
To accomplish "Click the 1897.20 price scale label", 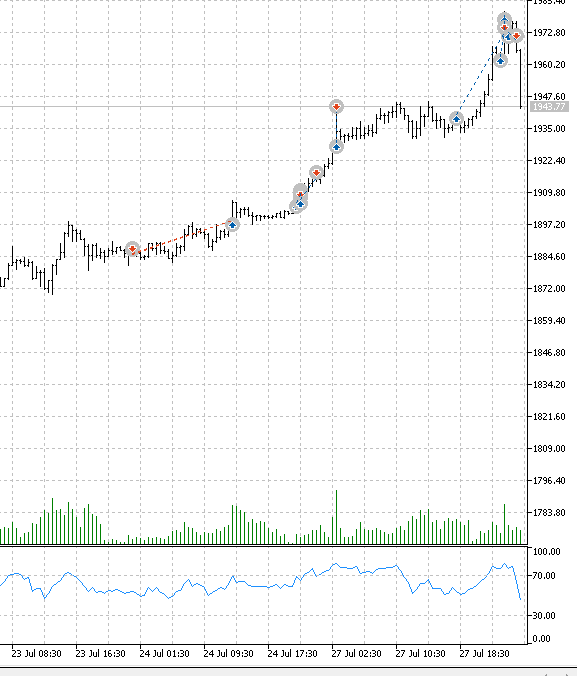I will coord(549,224).
